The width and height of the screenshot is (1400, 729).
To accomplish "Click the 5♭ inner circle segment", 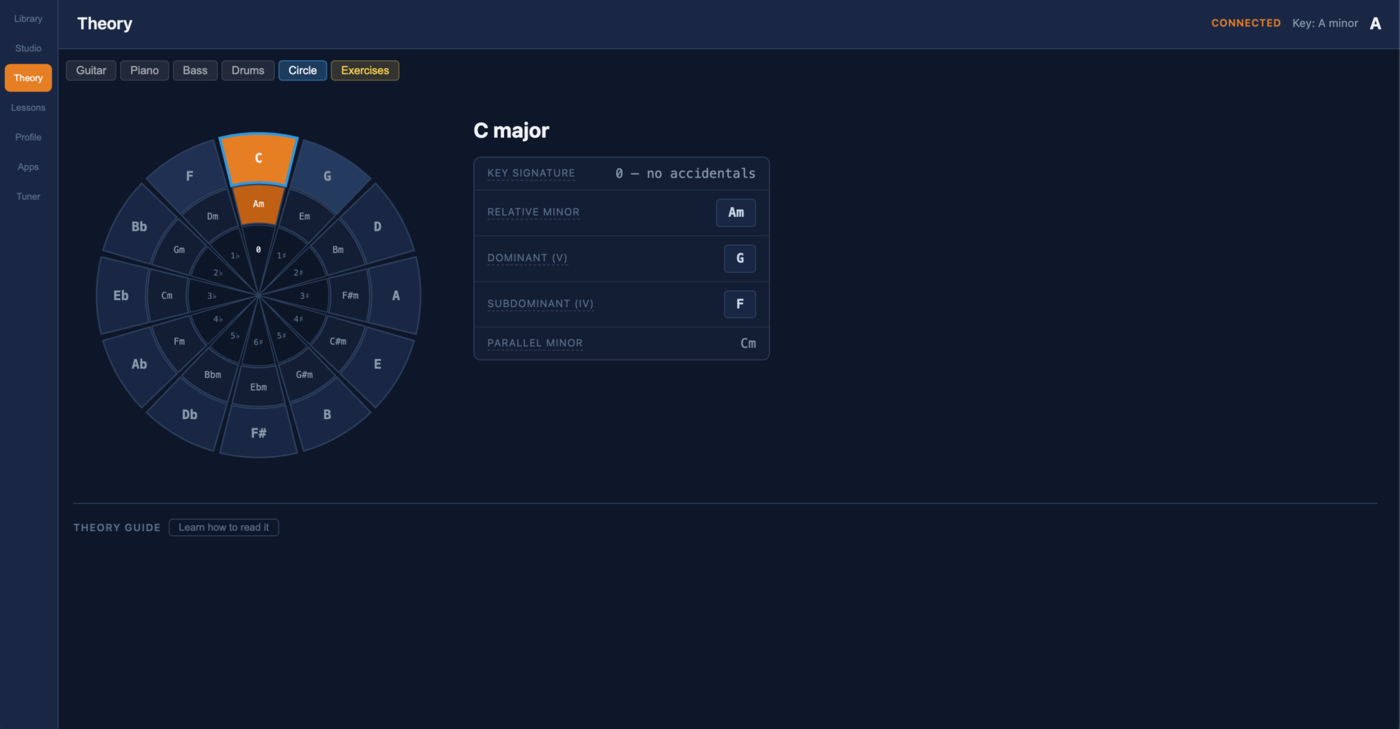I will (x=236, y=335).
